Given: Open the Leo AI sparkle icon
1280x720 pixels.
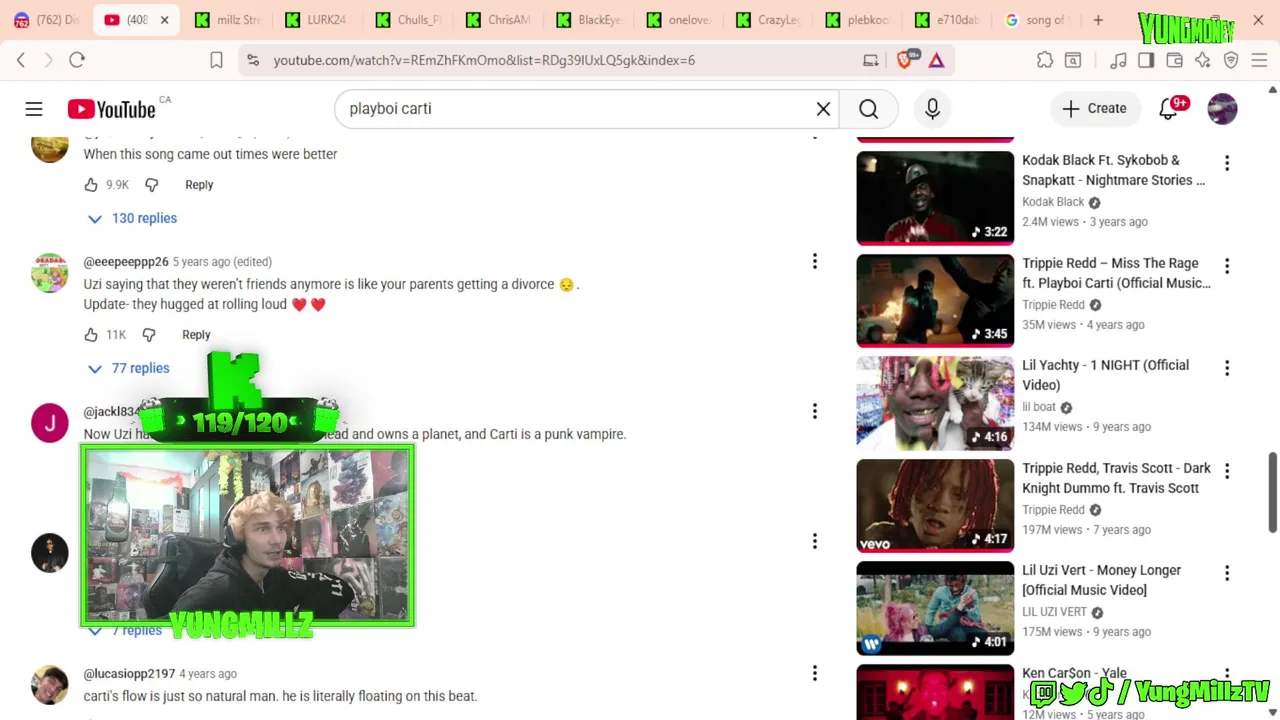Looking at the screenshot, I should 1203,60.
